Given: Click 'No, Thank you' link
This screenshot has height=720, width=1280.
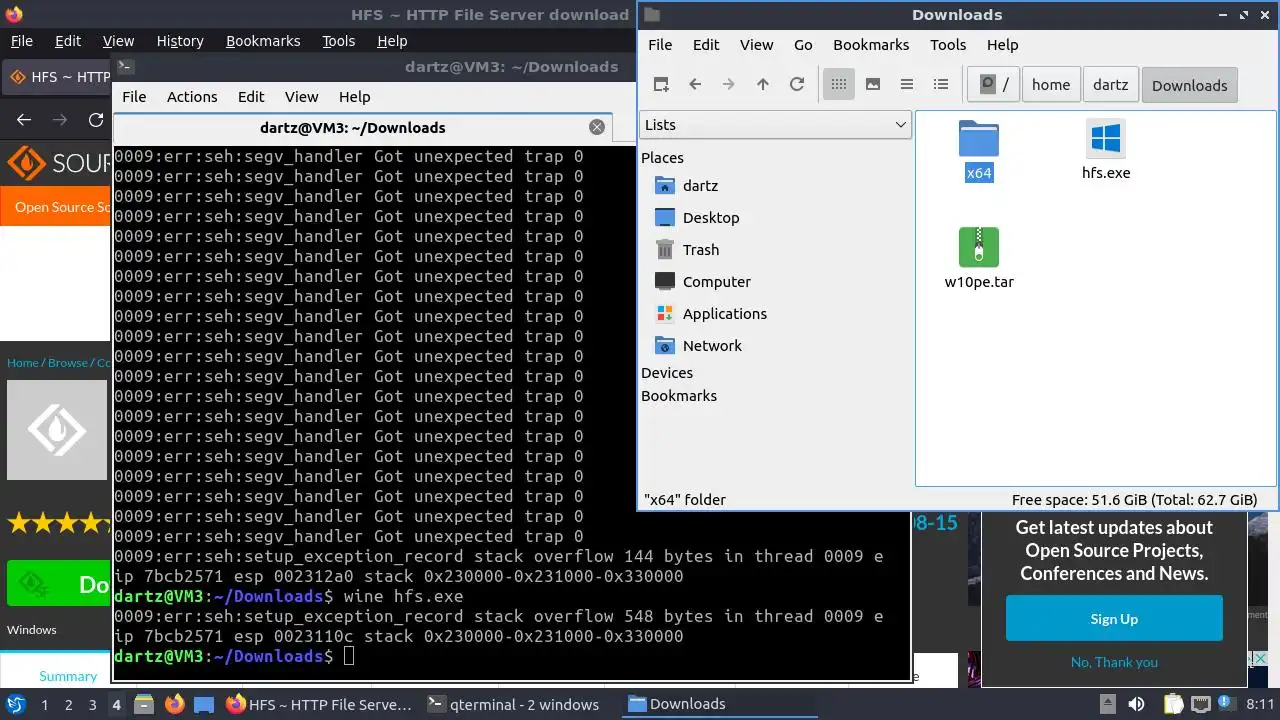Looking at the screenshot, I should pyautogui.click(x=1114, y=662).
